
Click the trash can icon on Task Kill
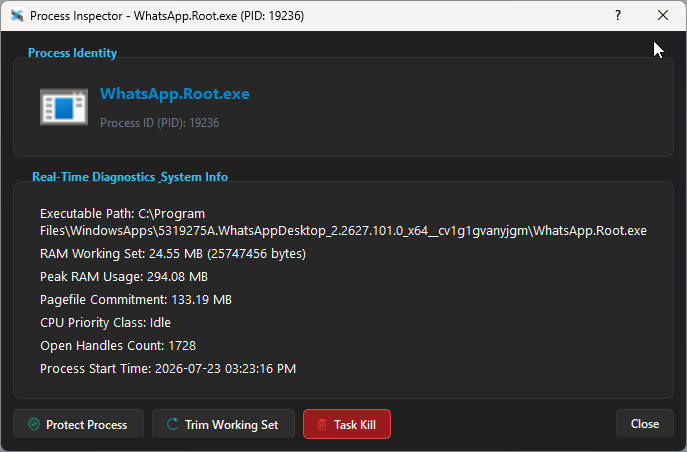tap(322, 424)
